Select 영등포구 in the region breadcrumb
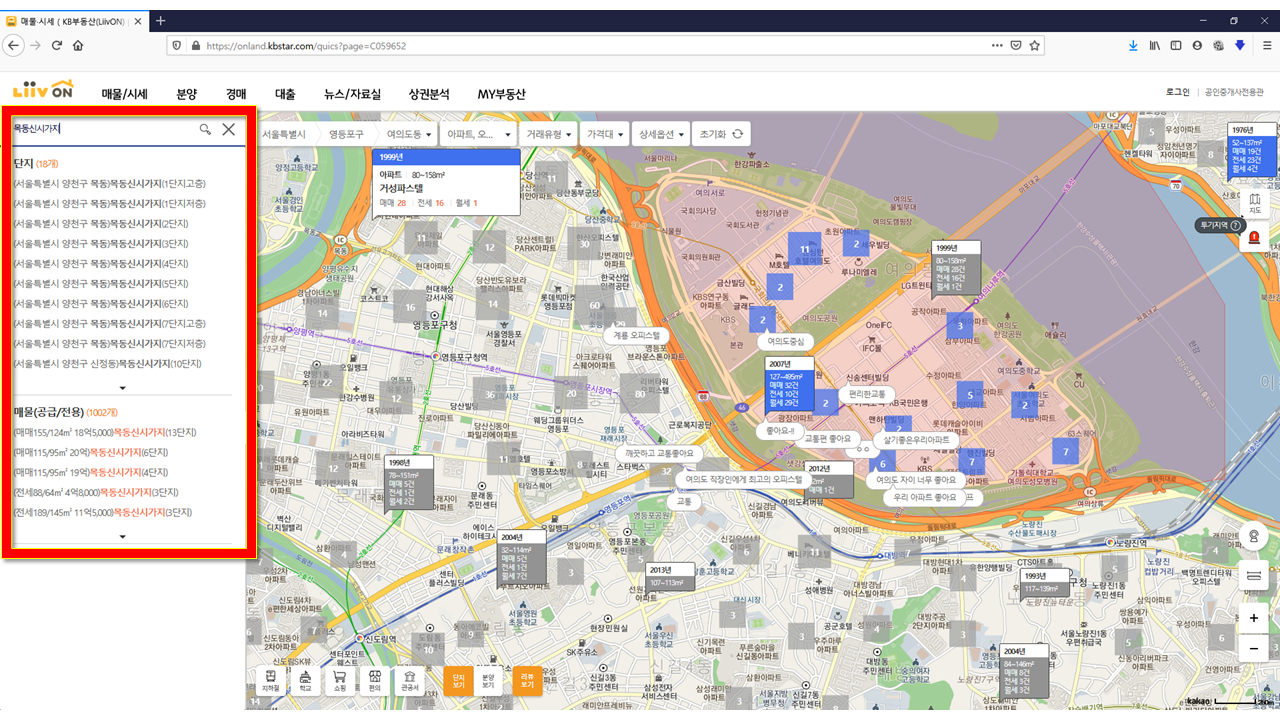 point(347,133)
